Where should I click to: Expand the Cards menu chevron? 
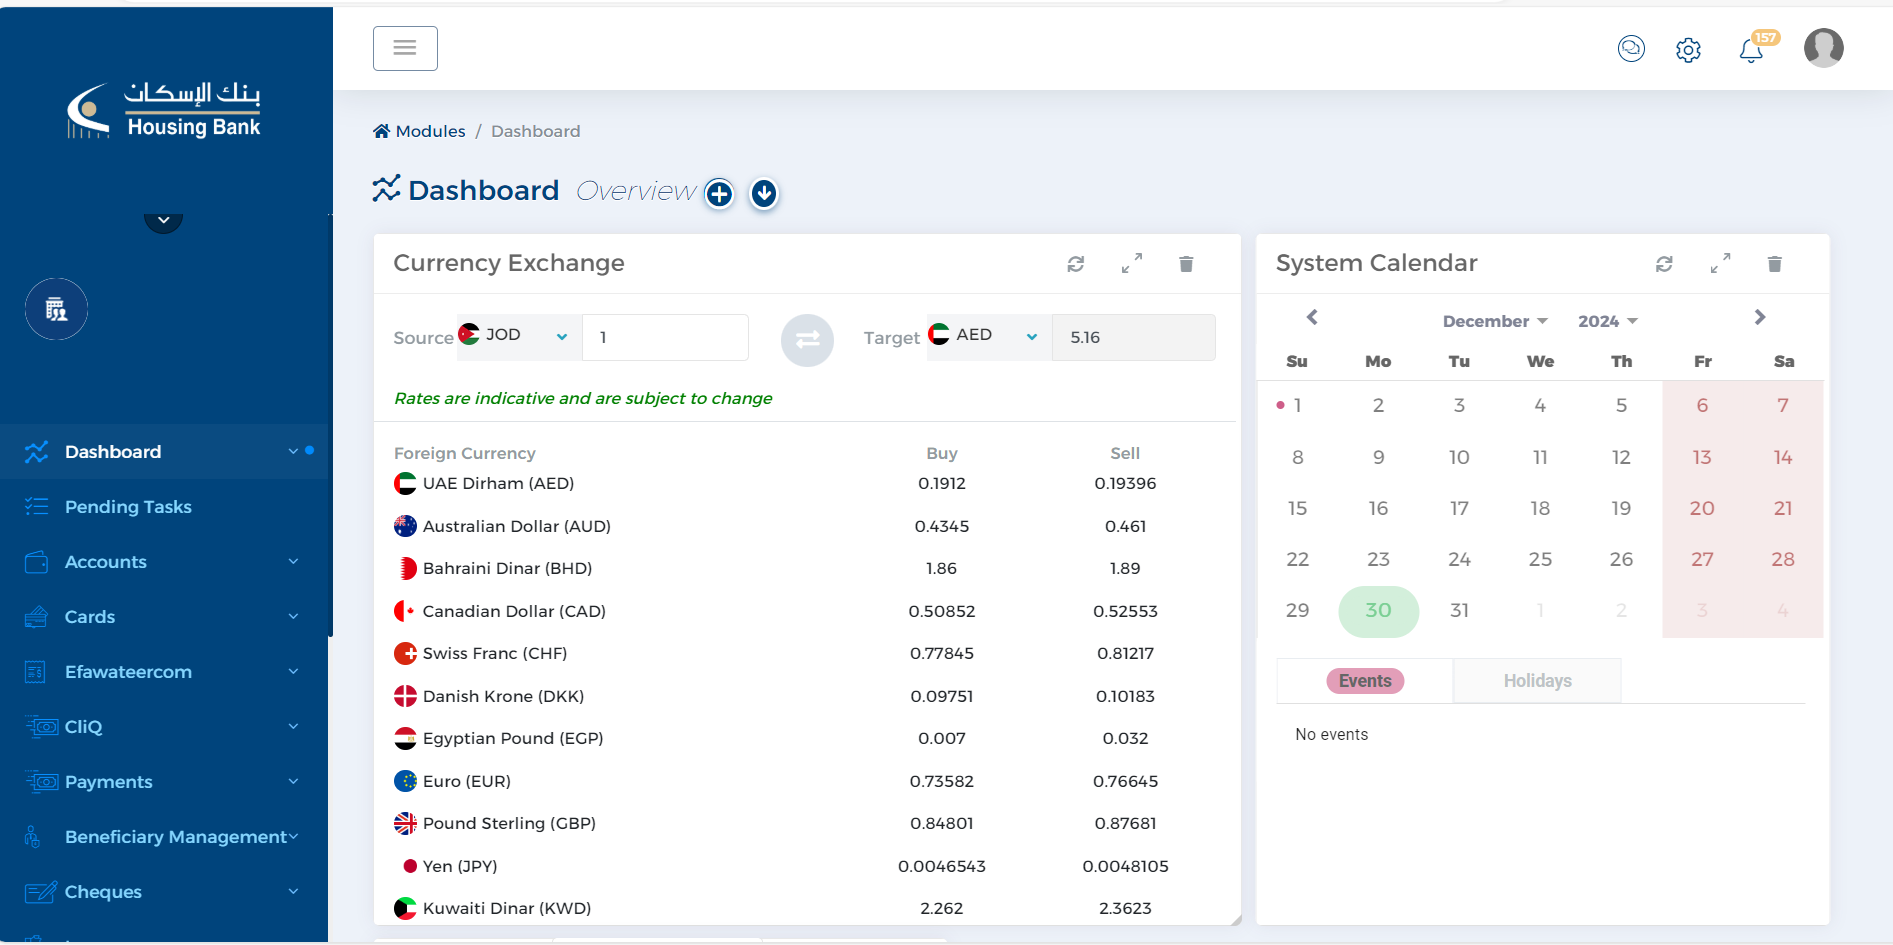294,617
